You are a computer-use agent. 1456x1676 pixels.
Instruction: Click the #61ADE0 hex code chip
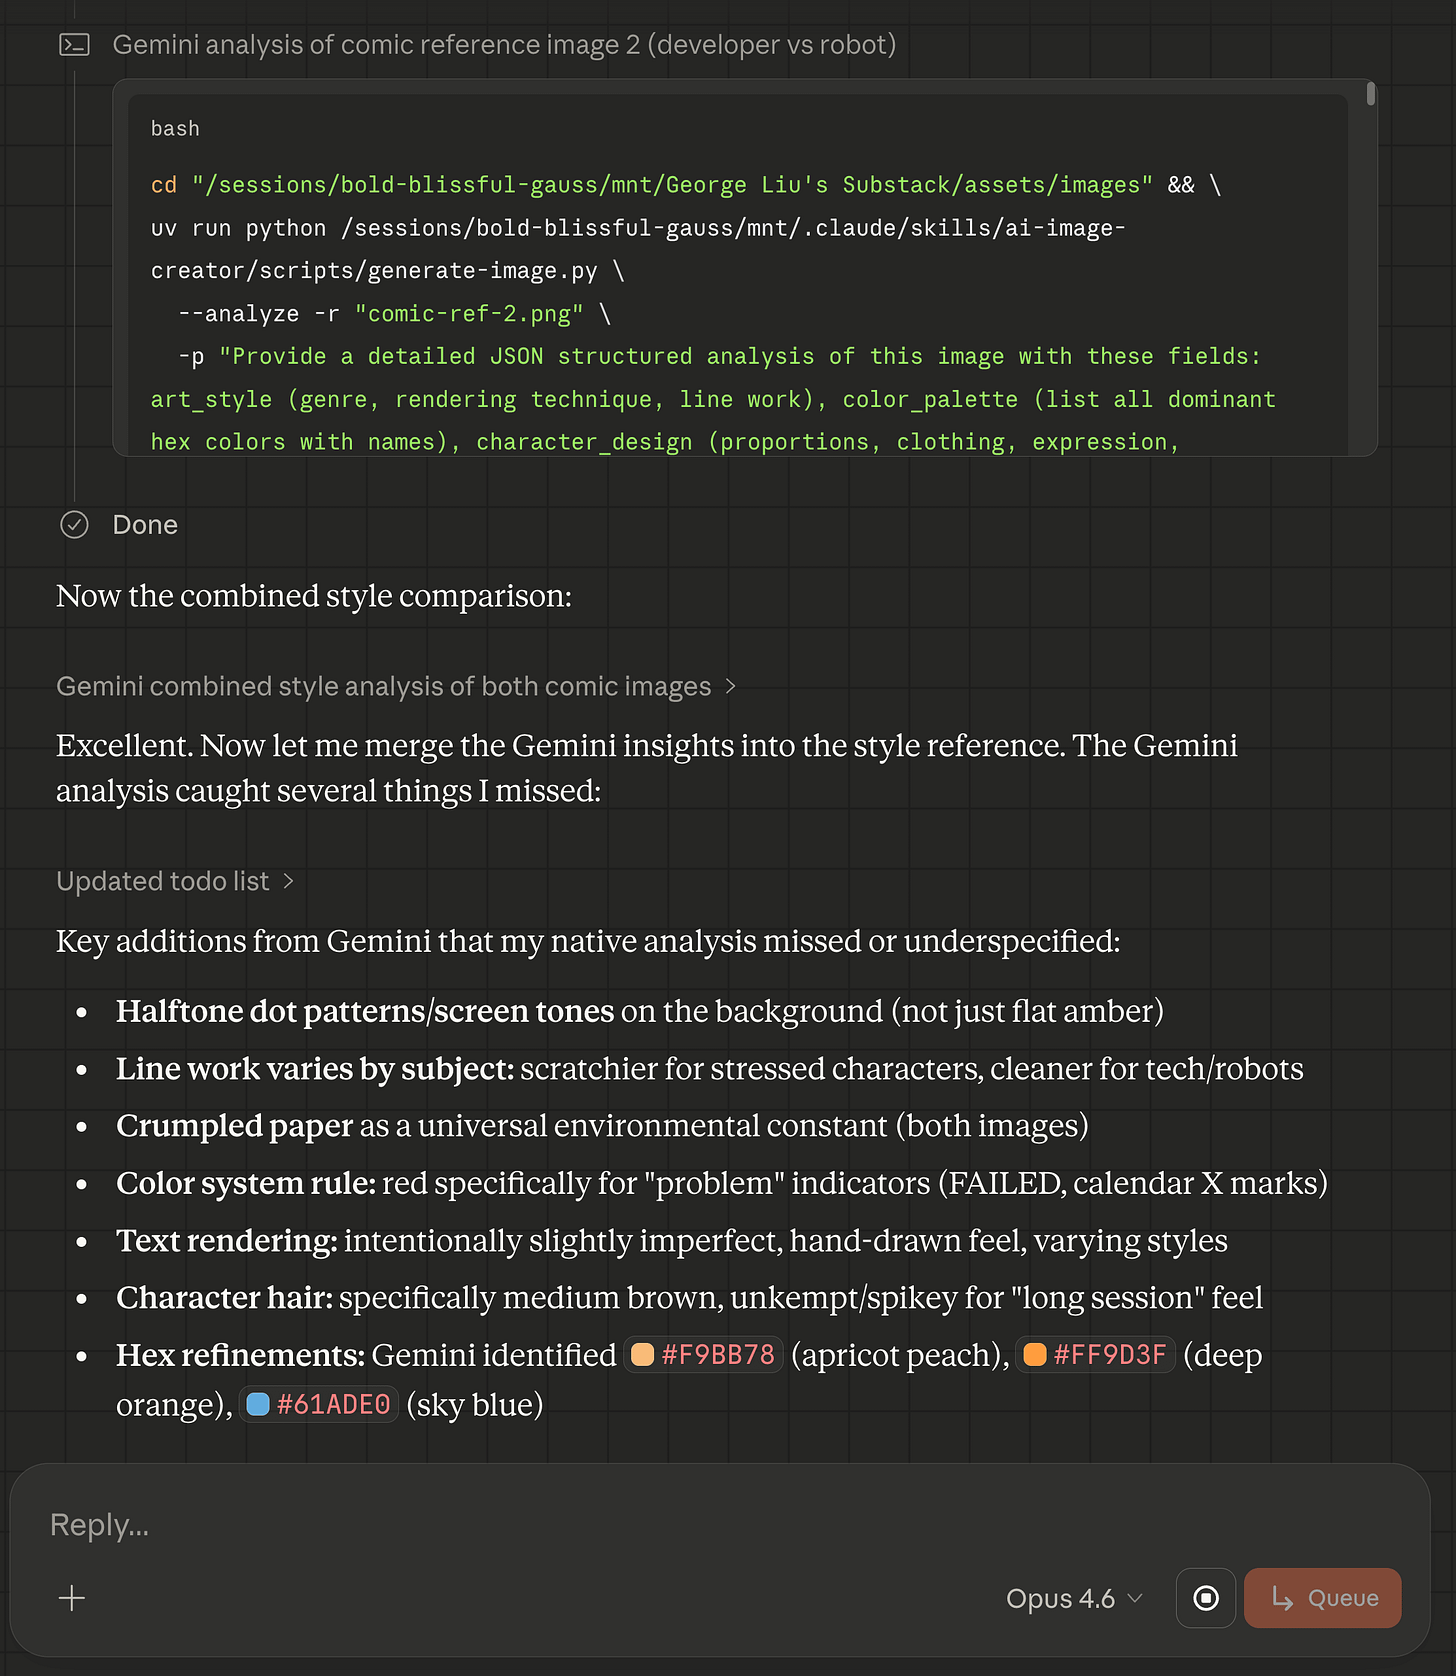[x=319, y=1404]
